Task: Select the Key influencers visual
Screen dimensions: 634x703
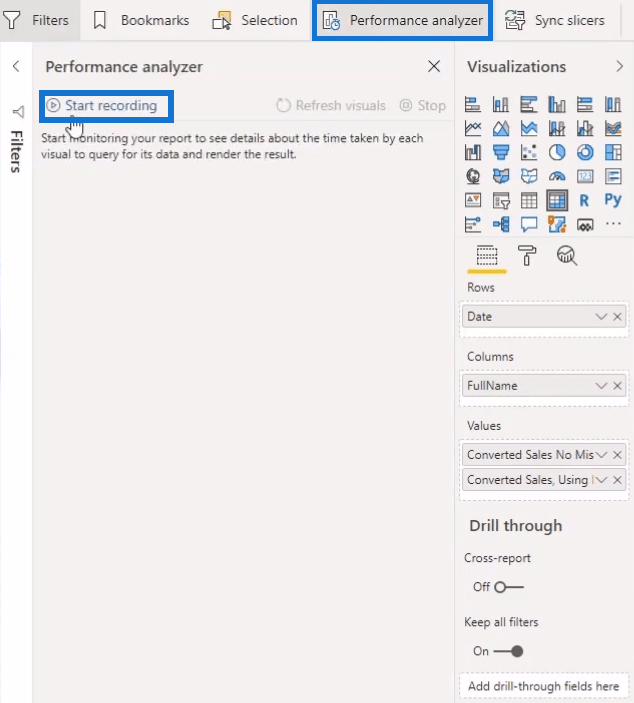Action: [x=473, y=224]
